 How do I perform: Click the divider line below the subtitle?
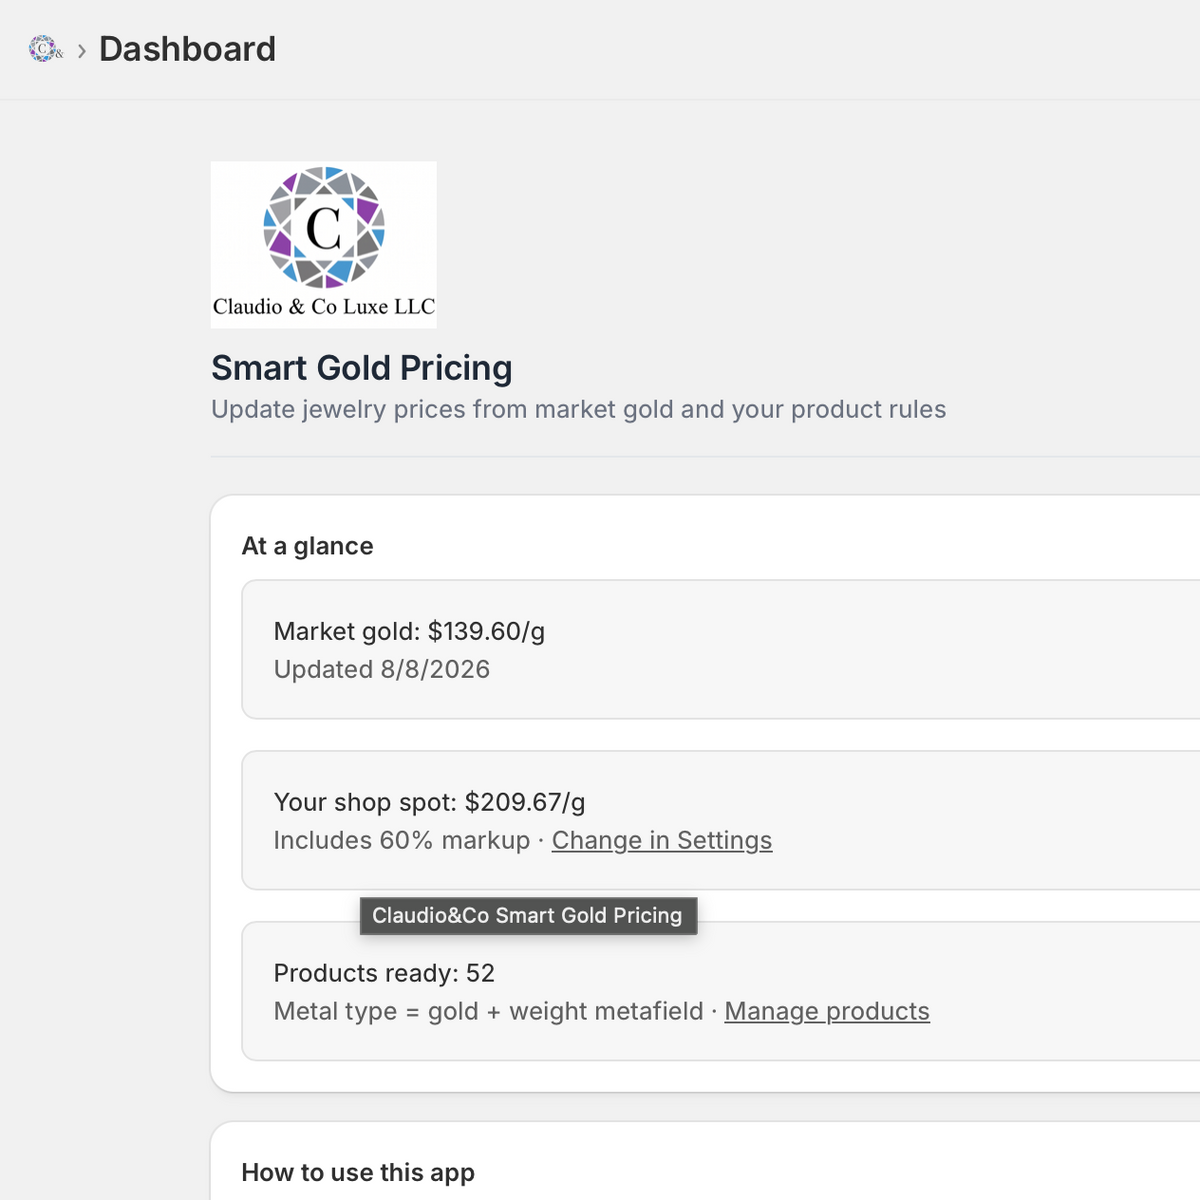pyautogui.click(x=705, y=457)
